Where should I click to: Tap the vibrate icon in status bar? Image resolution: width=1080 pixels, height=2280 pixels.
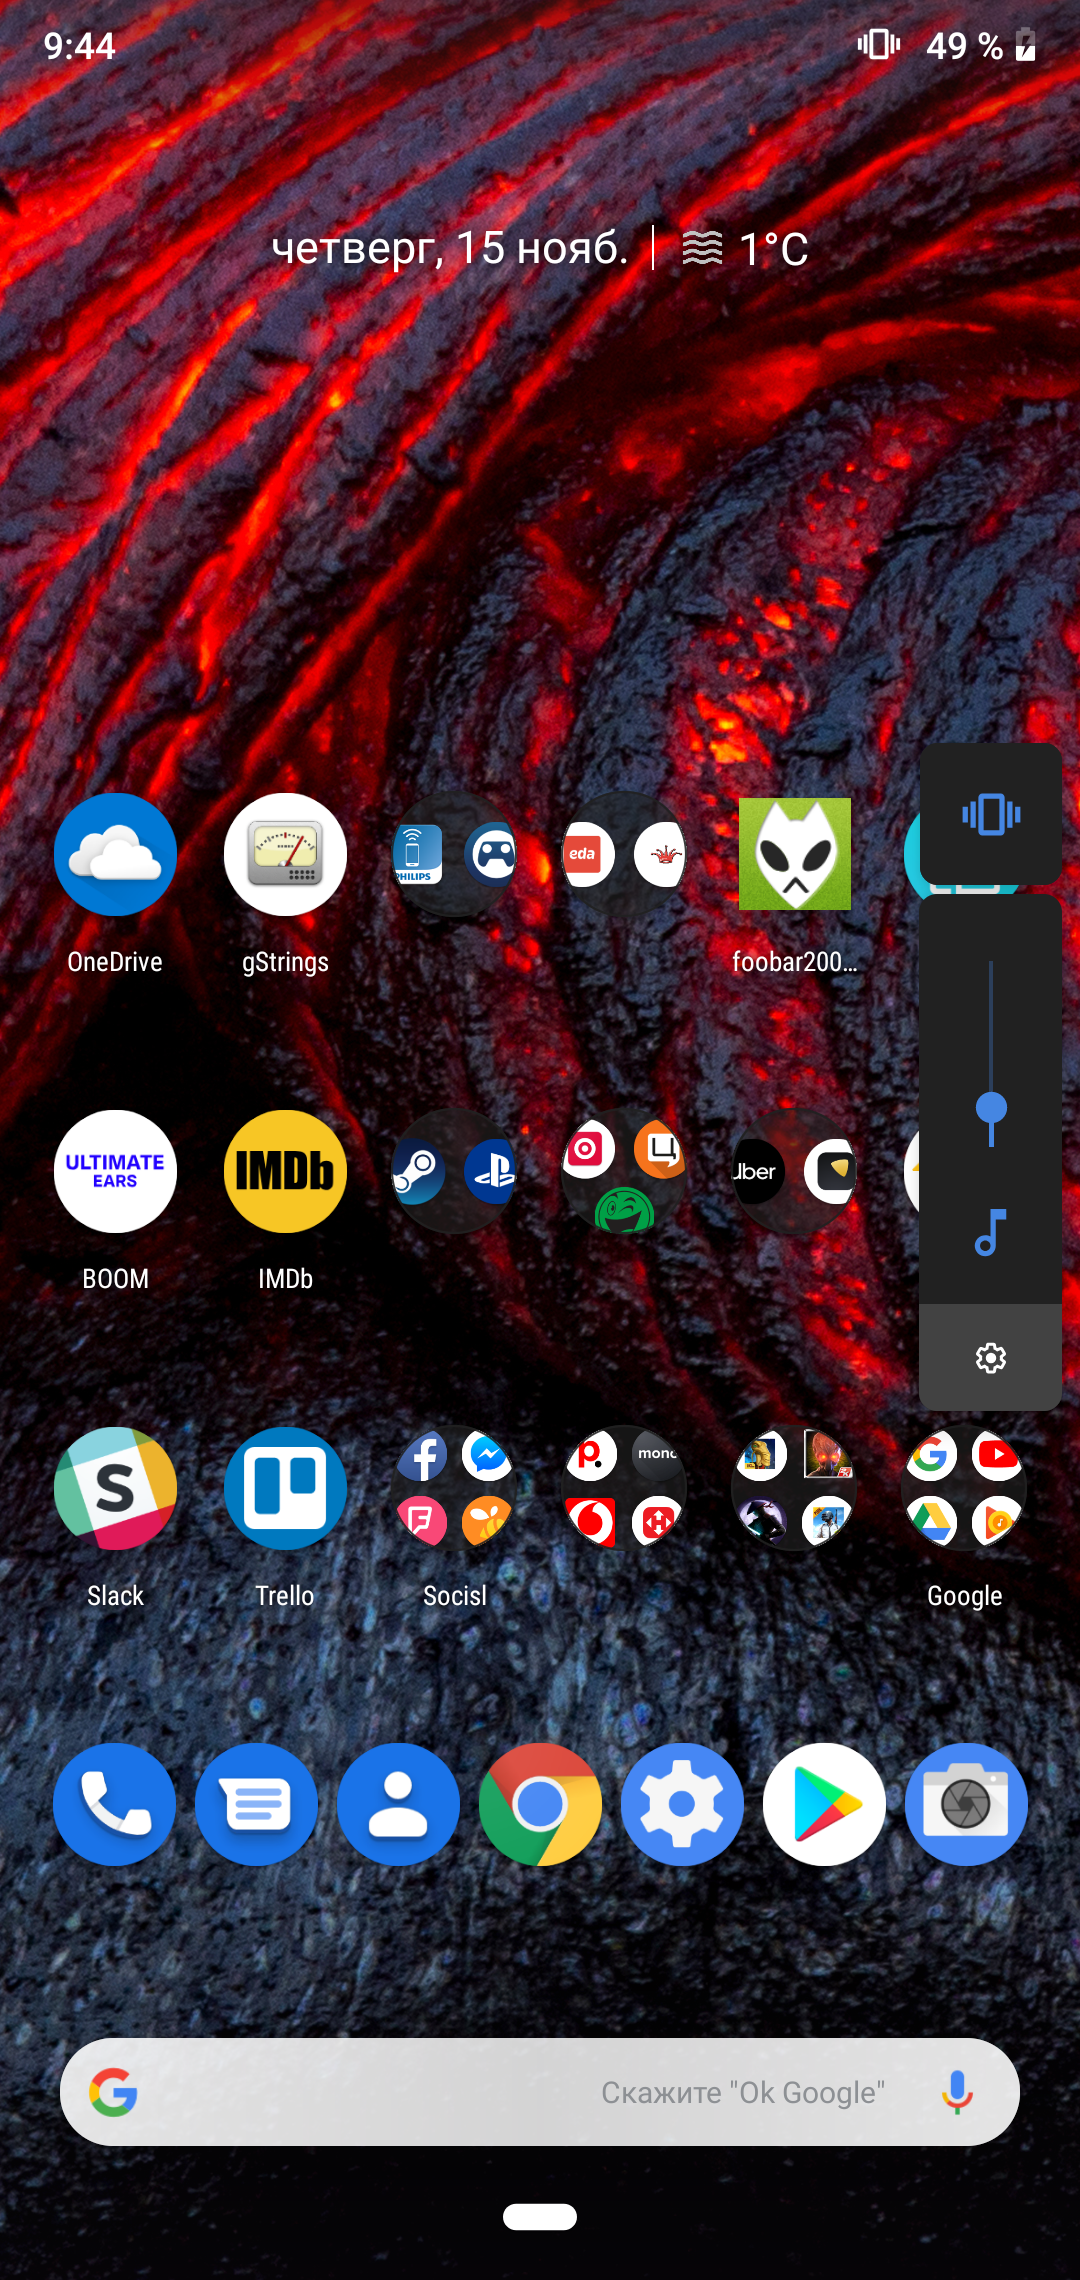[x=879, y=44]
